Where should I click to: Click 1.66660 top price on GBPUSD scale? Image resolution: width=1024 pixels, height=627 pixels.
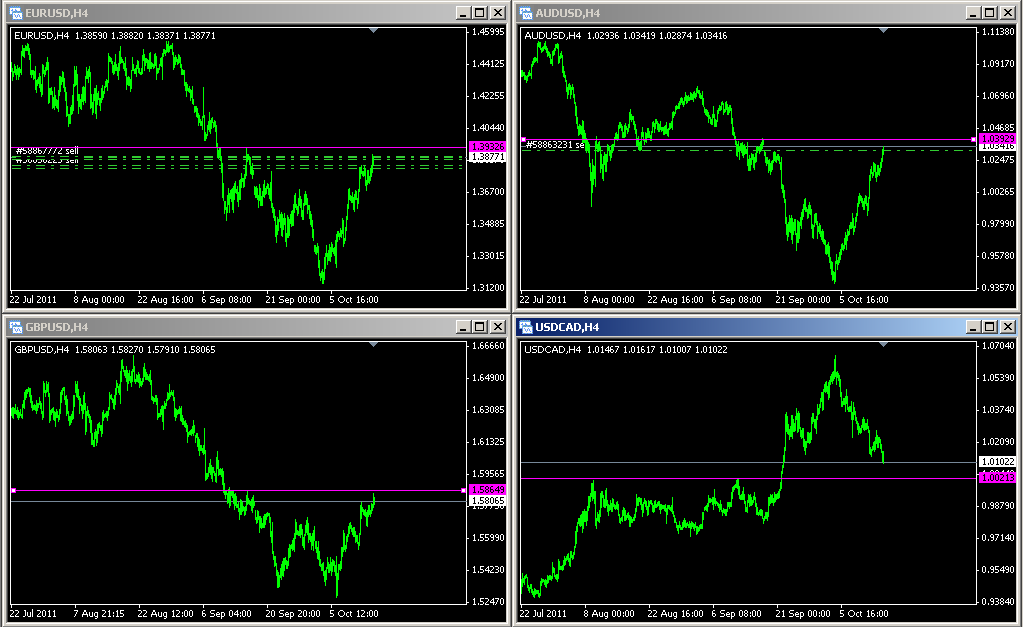point(488,346)
